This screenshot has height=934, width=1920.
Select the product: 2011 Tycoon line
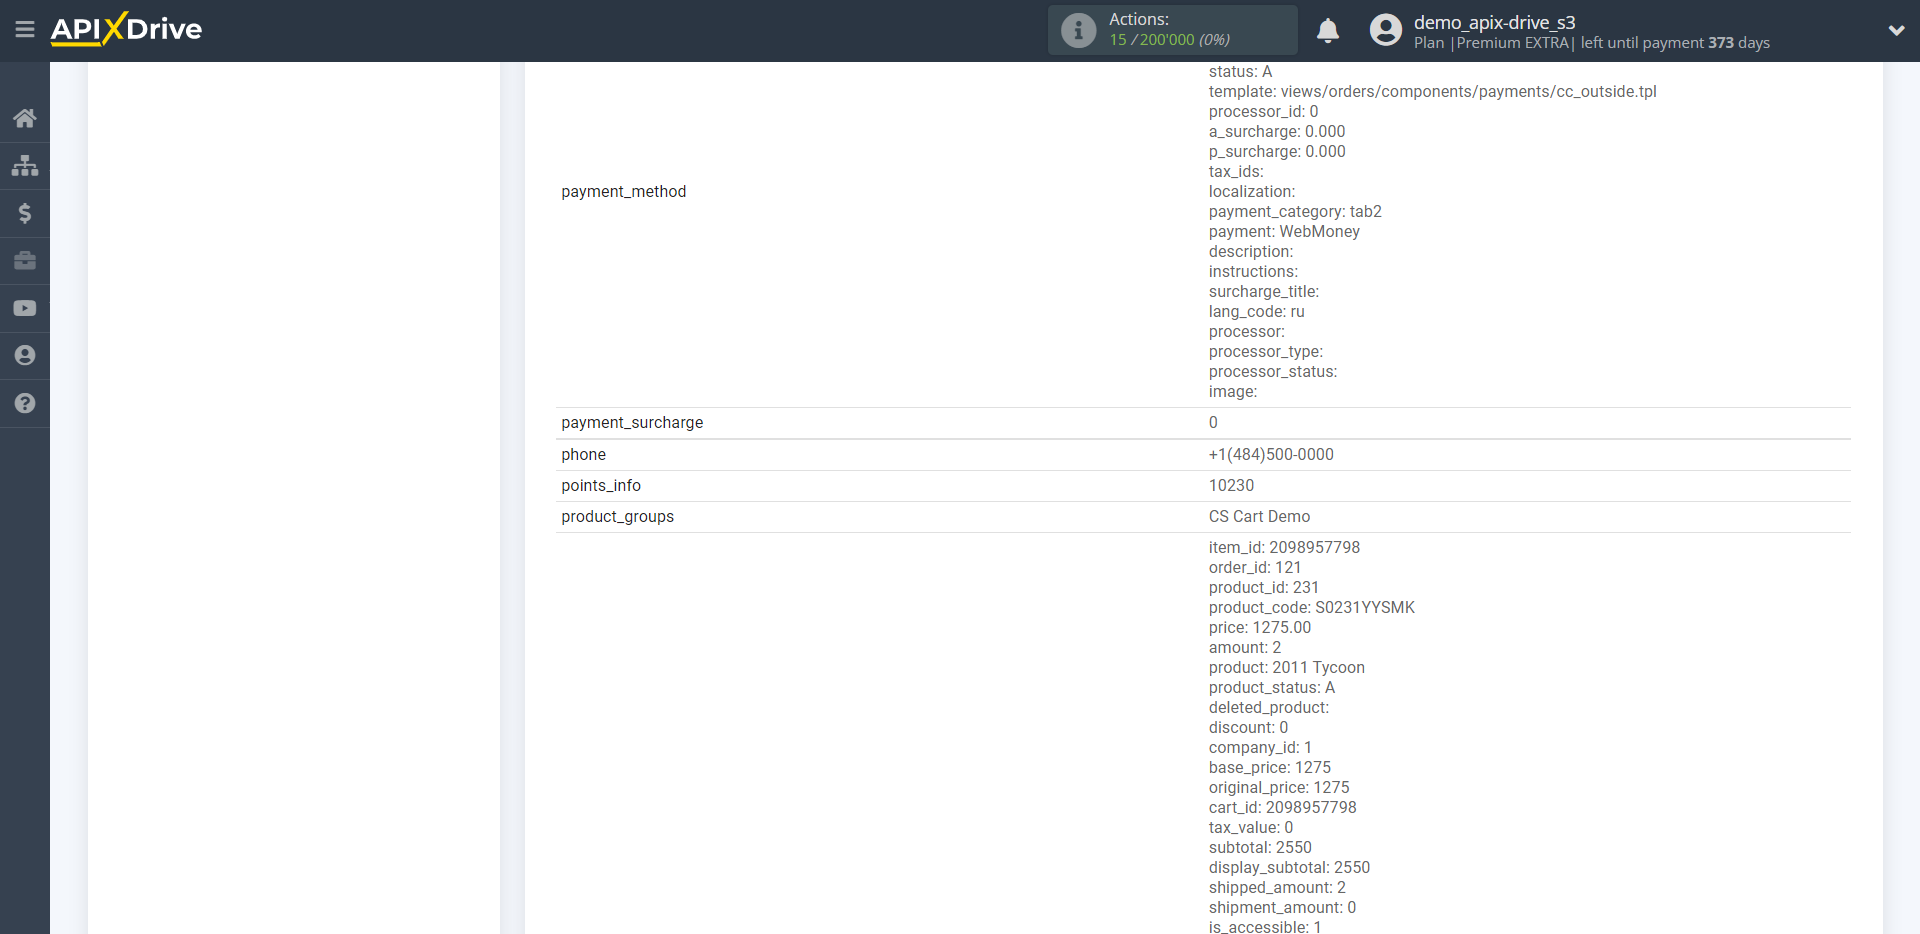(1287, 667)
